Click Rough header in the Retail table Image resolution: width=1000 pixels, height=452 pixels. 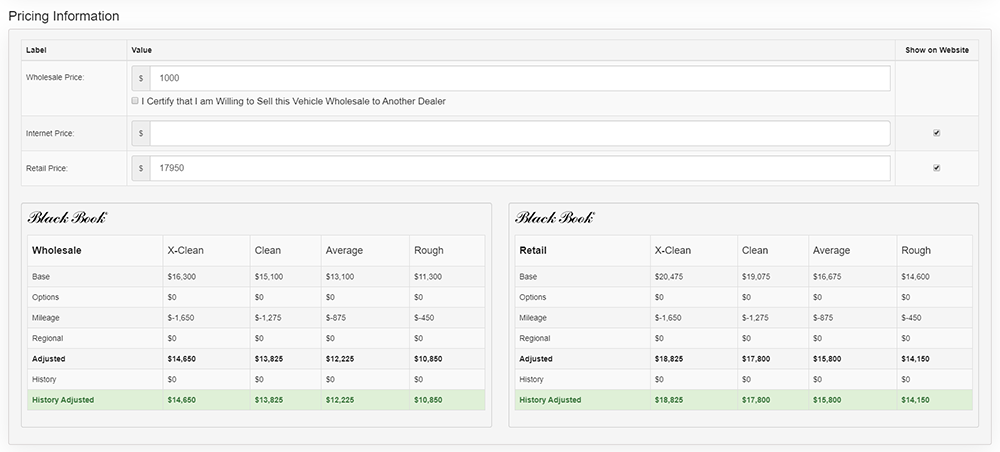(916, 251)
